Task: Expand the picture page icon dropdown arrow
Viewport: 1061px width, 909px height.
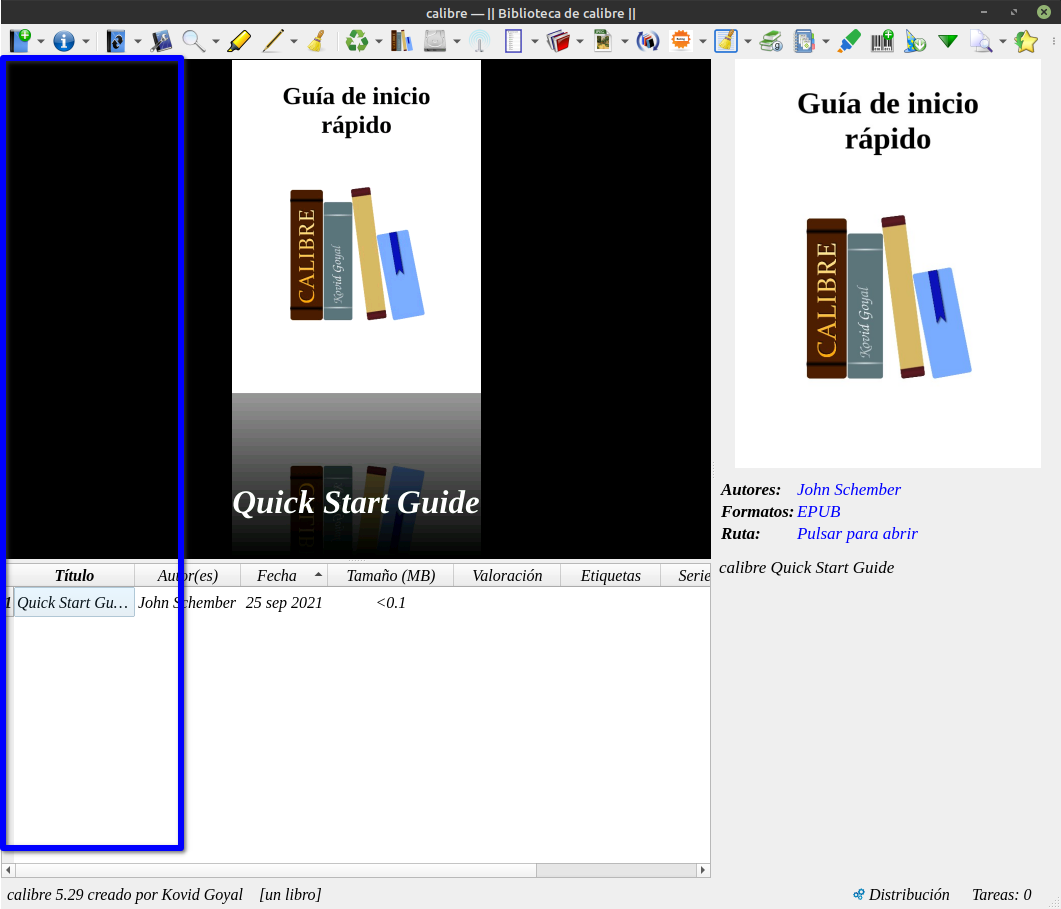Action: point(625,42)
